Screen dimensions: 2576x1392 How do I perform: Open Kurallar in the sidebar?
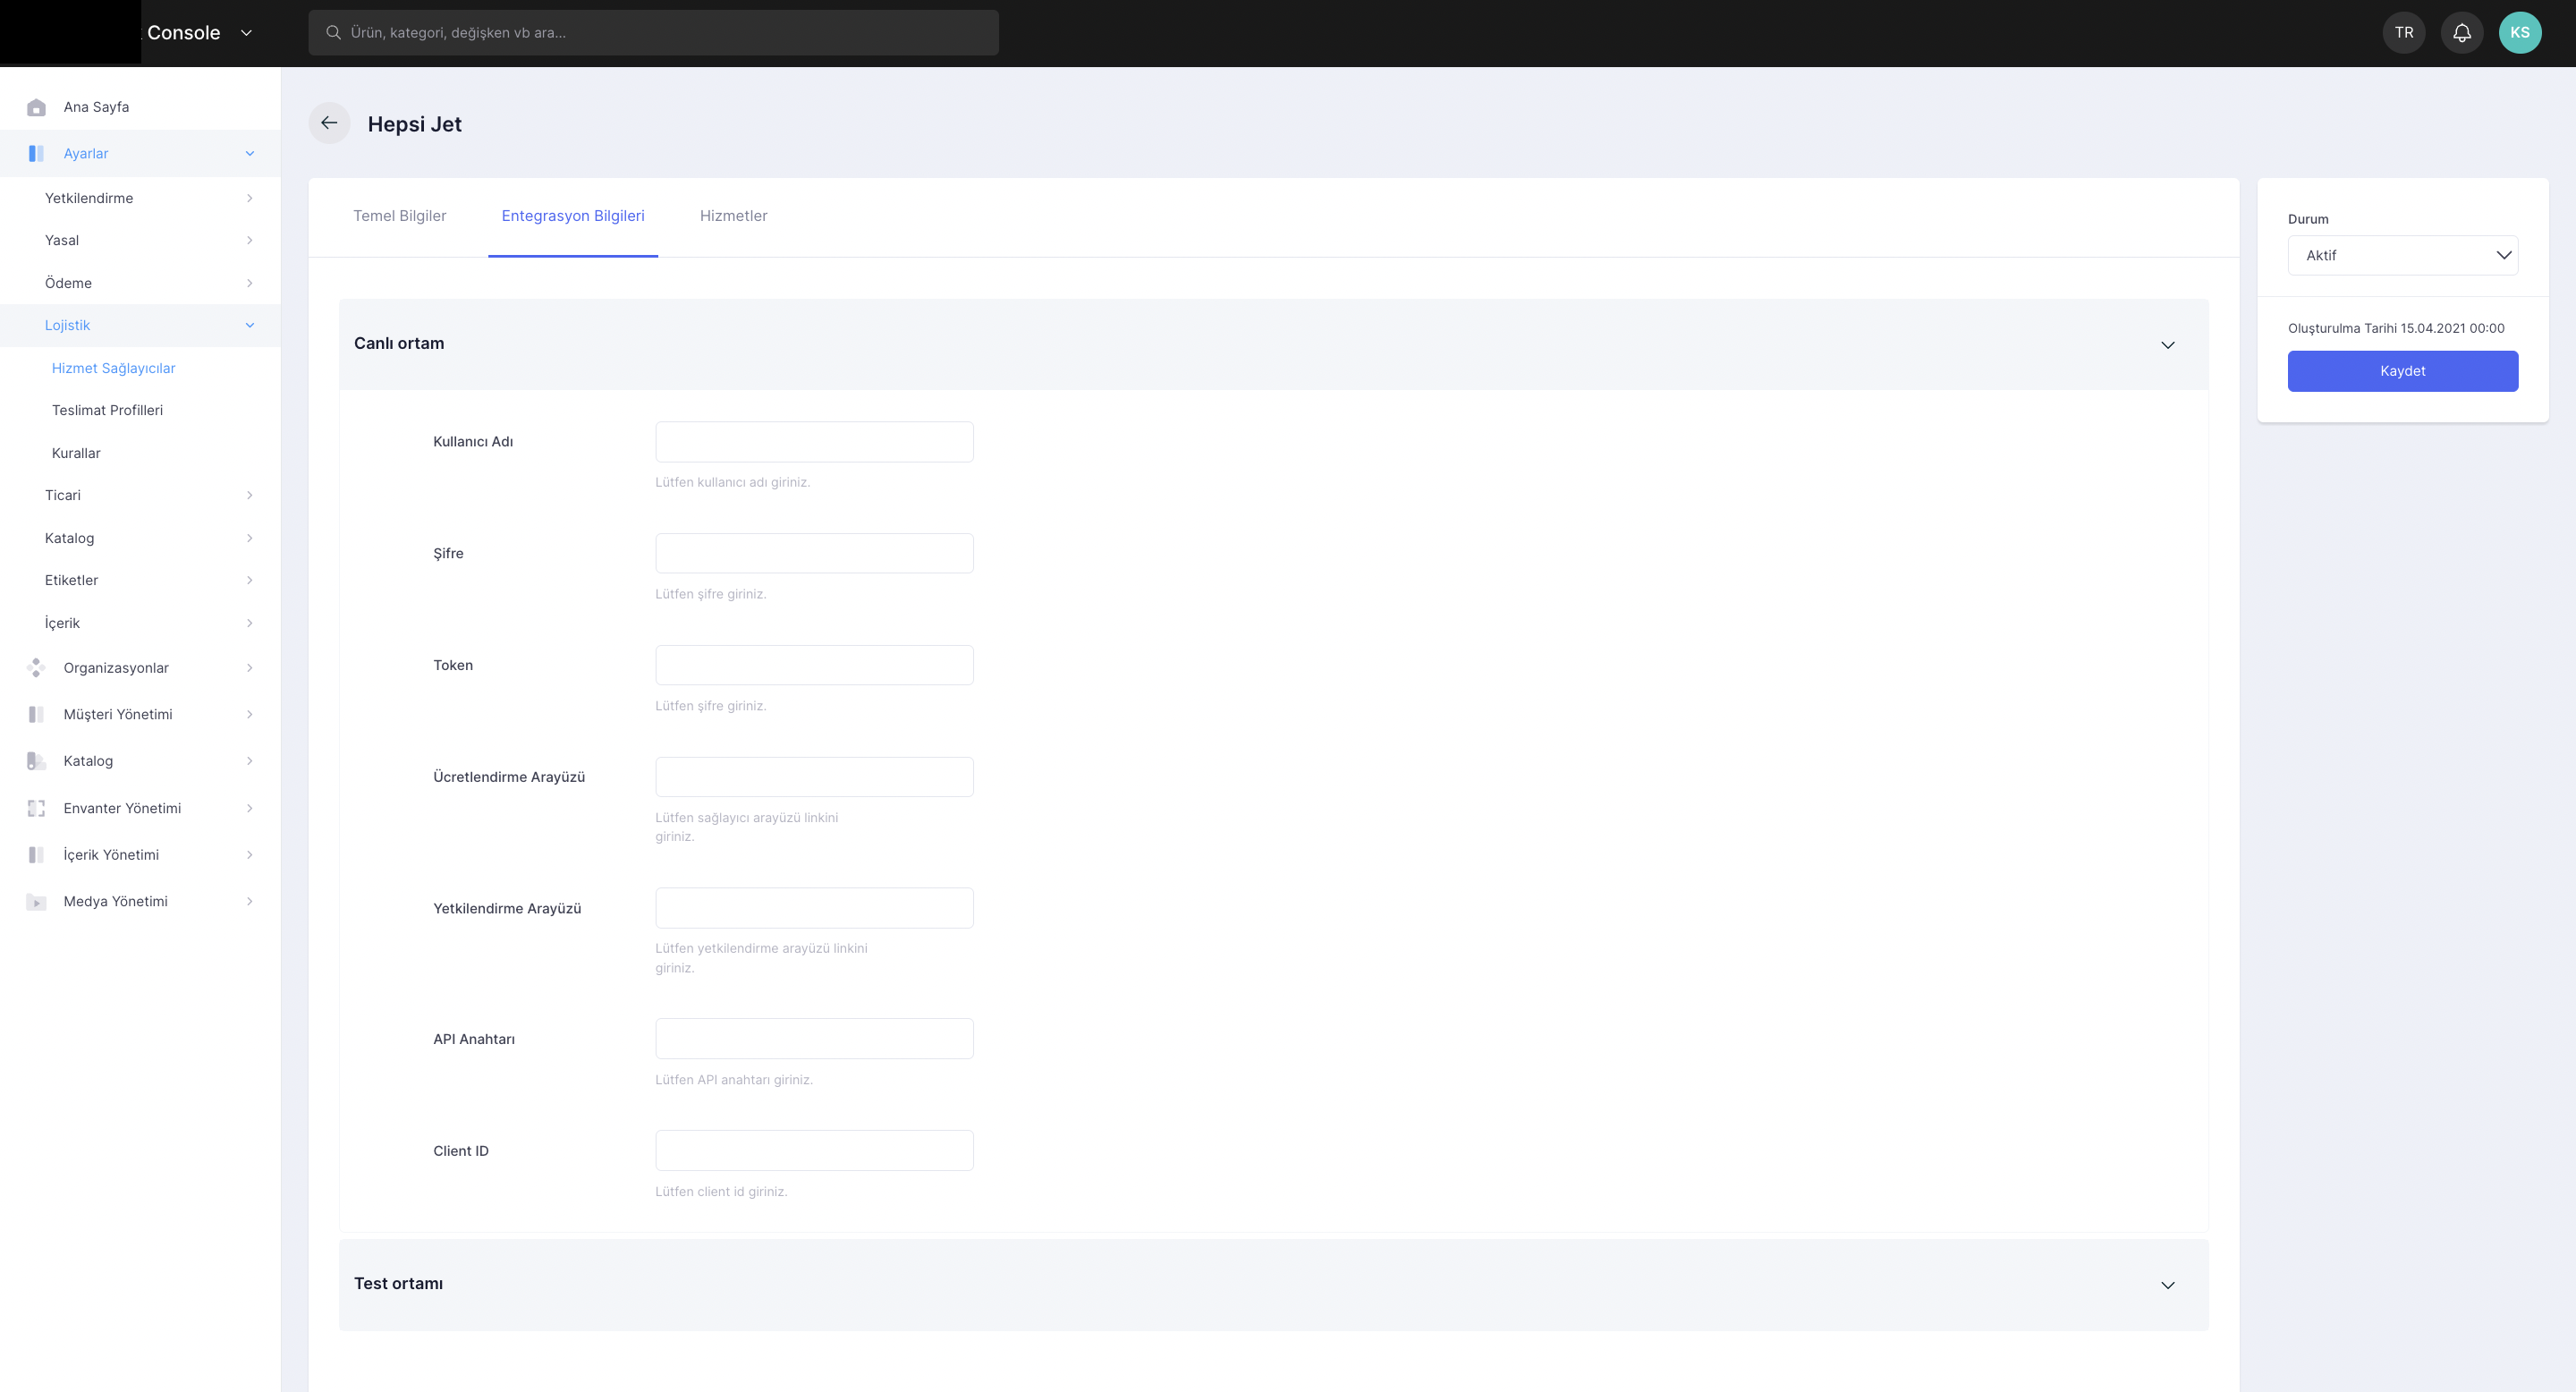76,453
